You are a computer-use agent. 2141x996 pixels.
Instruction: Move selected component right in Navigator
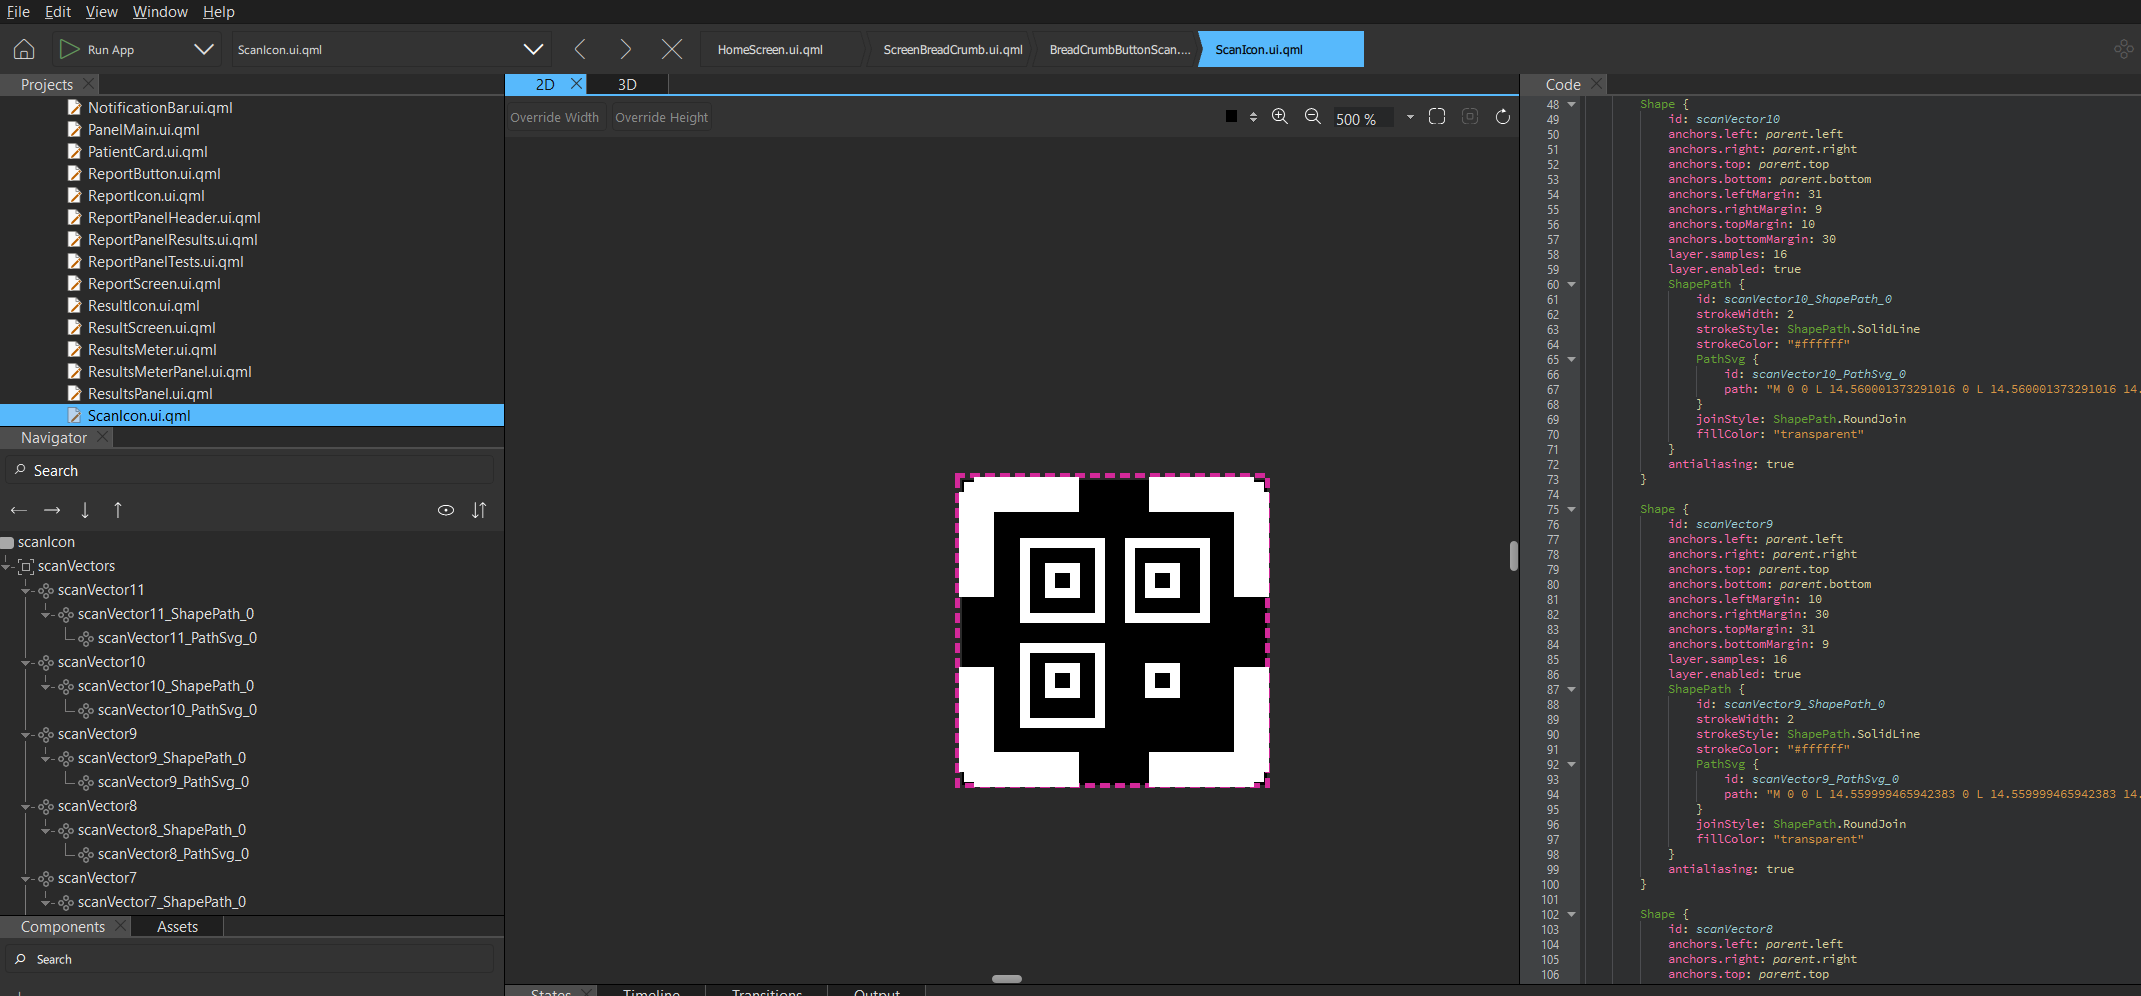tap(52, 510)
